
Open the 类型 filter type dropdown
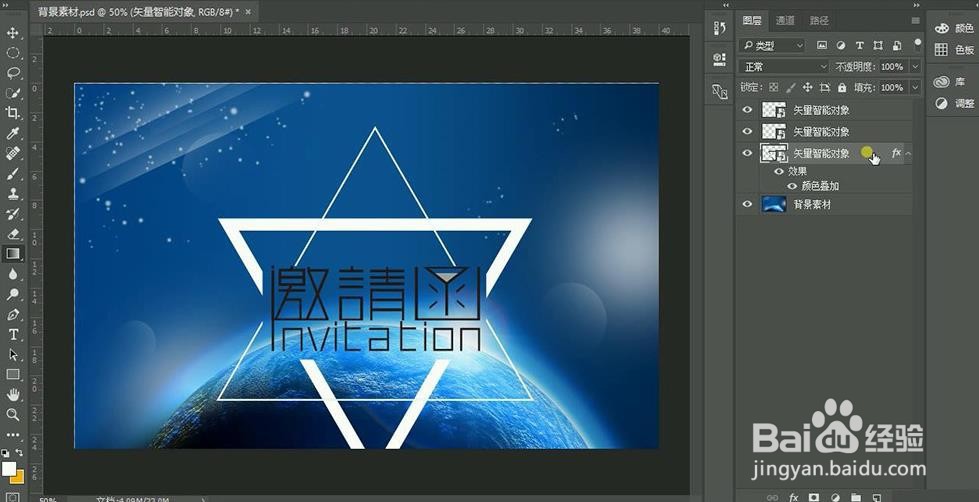[x=772, y=46]
